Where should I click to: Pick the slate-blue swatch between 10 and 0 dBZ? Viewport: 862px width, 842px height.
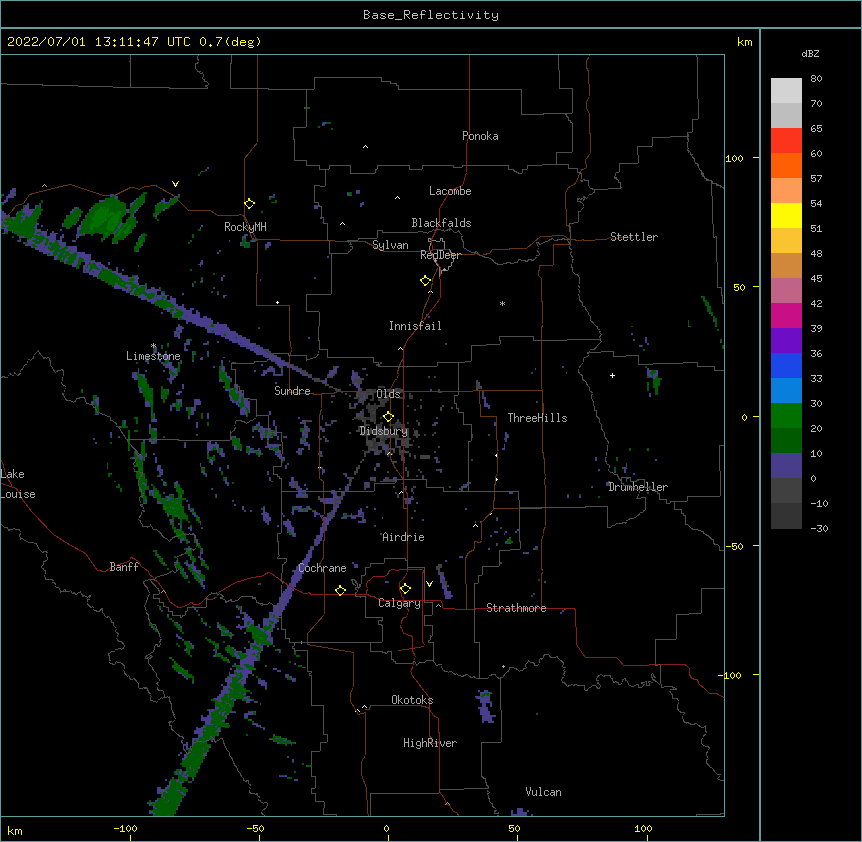point(786,466)
